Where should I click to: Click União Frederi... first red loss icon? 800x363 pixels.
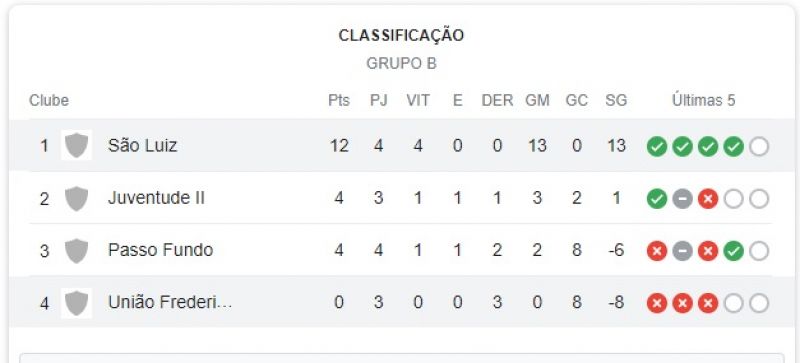click(657, 304)
